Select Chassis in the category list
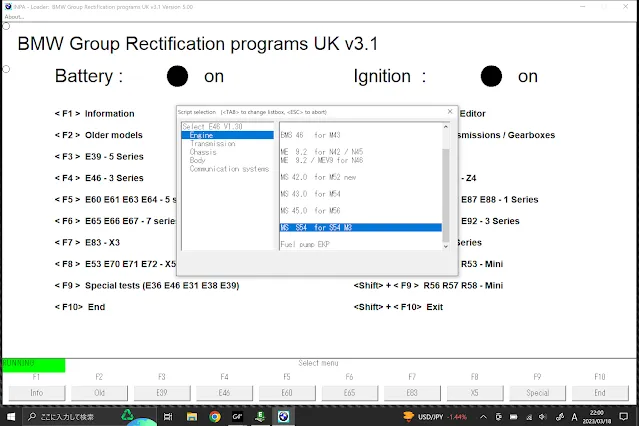This screenshot has width=639, height=426. (203, 152)
